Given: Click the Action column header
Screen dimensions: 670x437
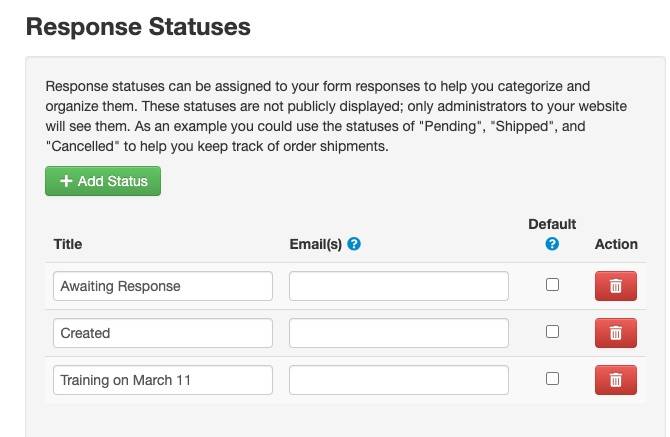Looking at the screenshot, I should coord(616,244).
